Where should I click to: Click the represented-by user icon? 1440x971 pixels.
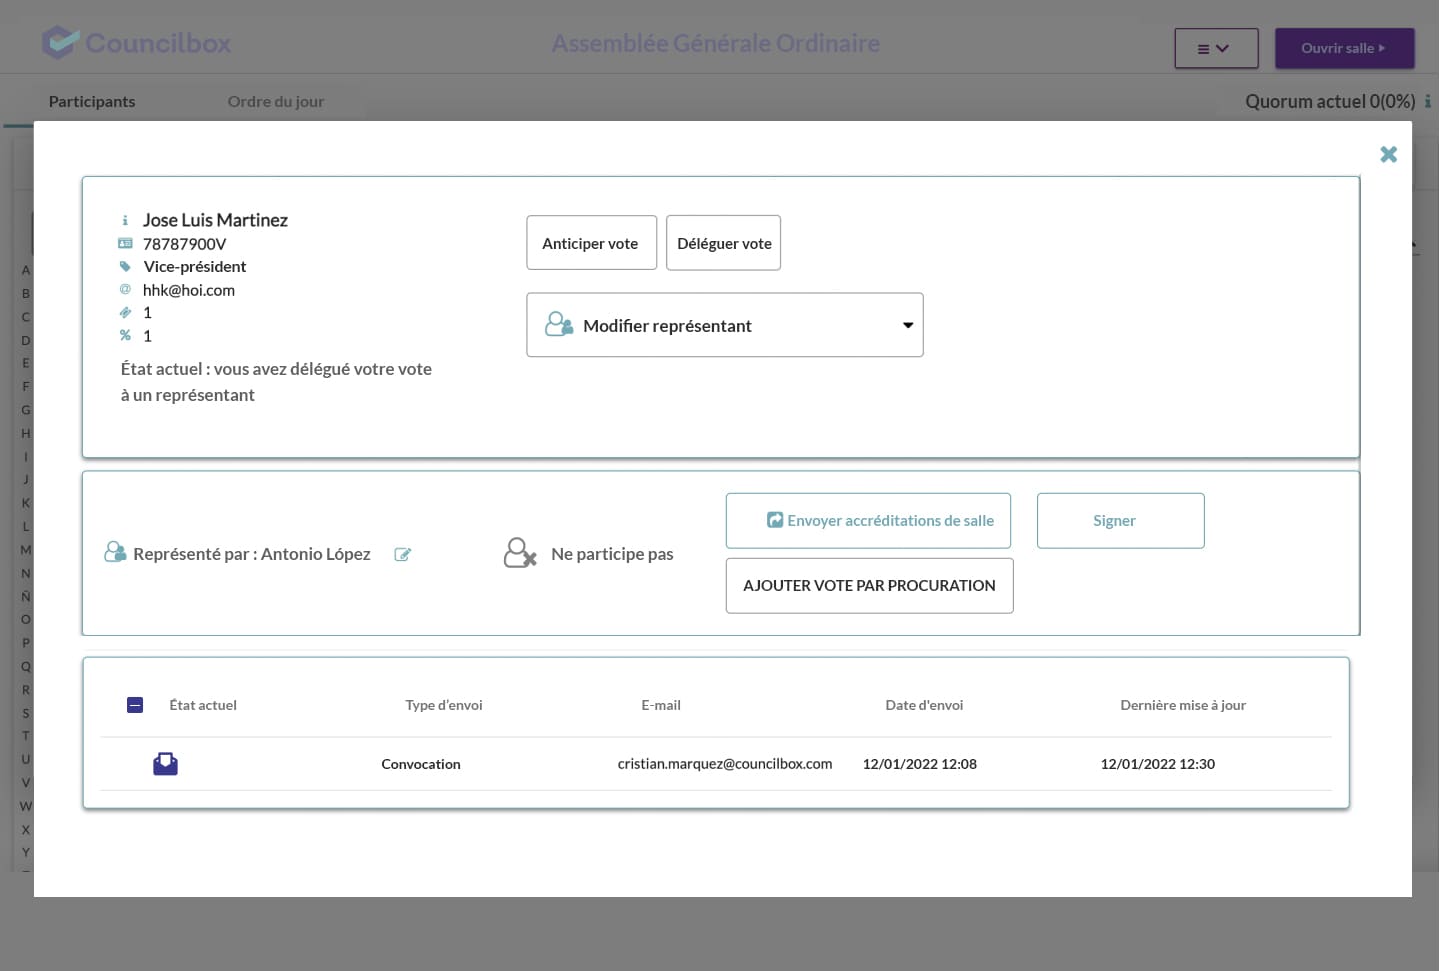(115, 553)
